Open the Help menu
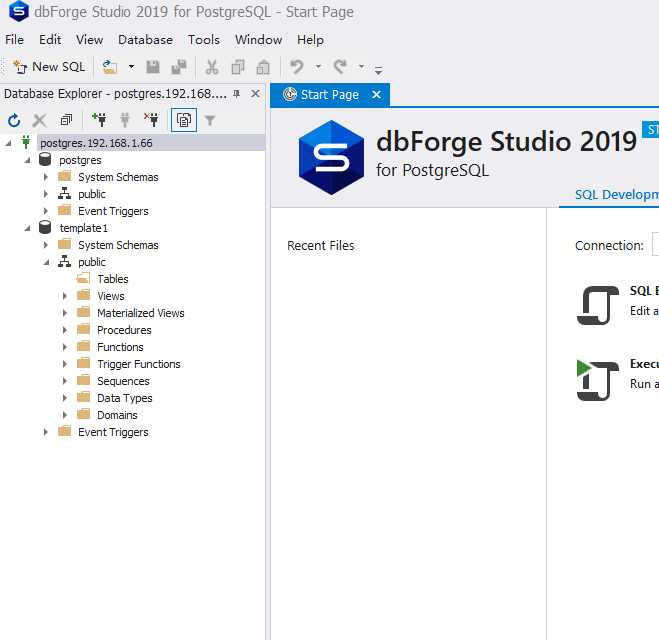 310,40
